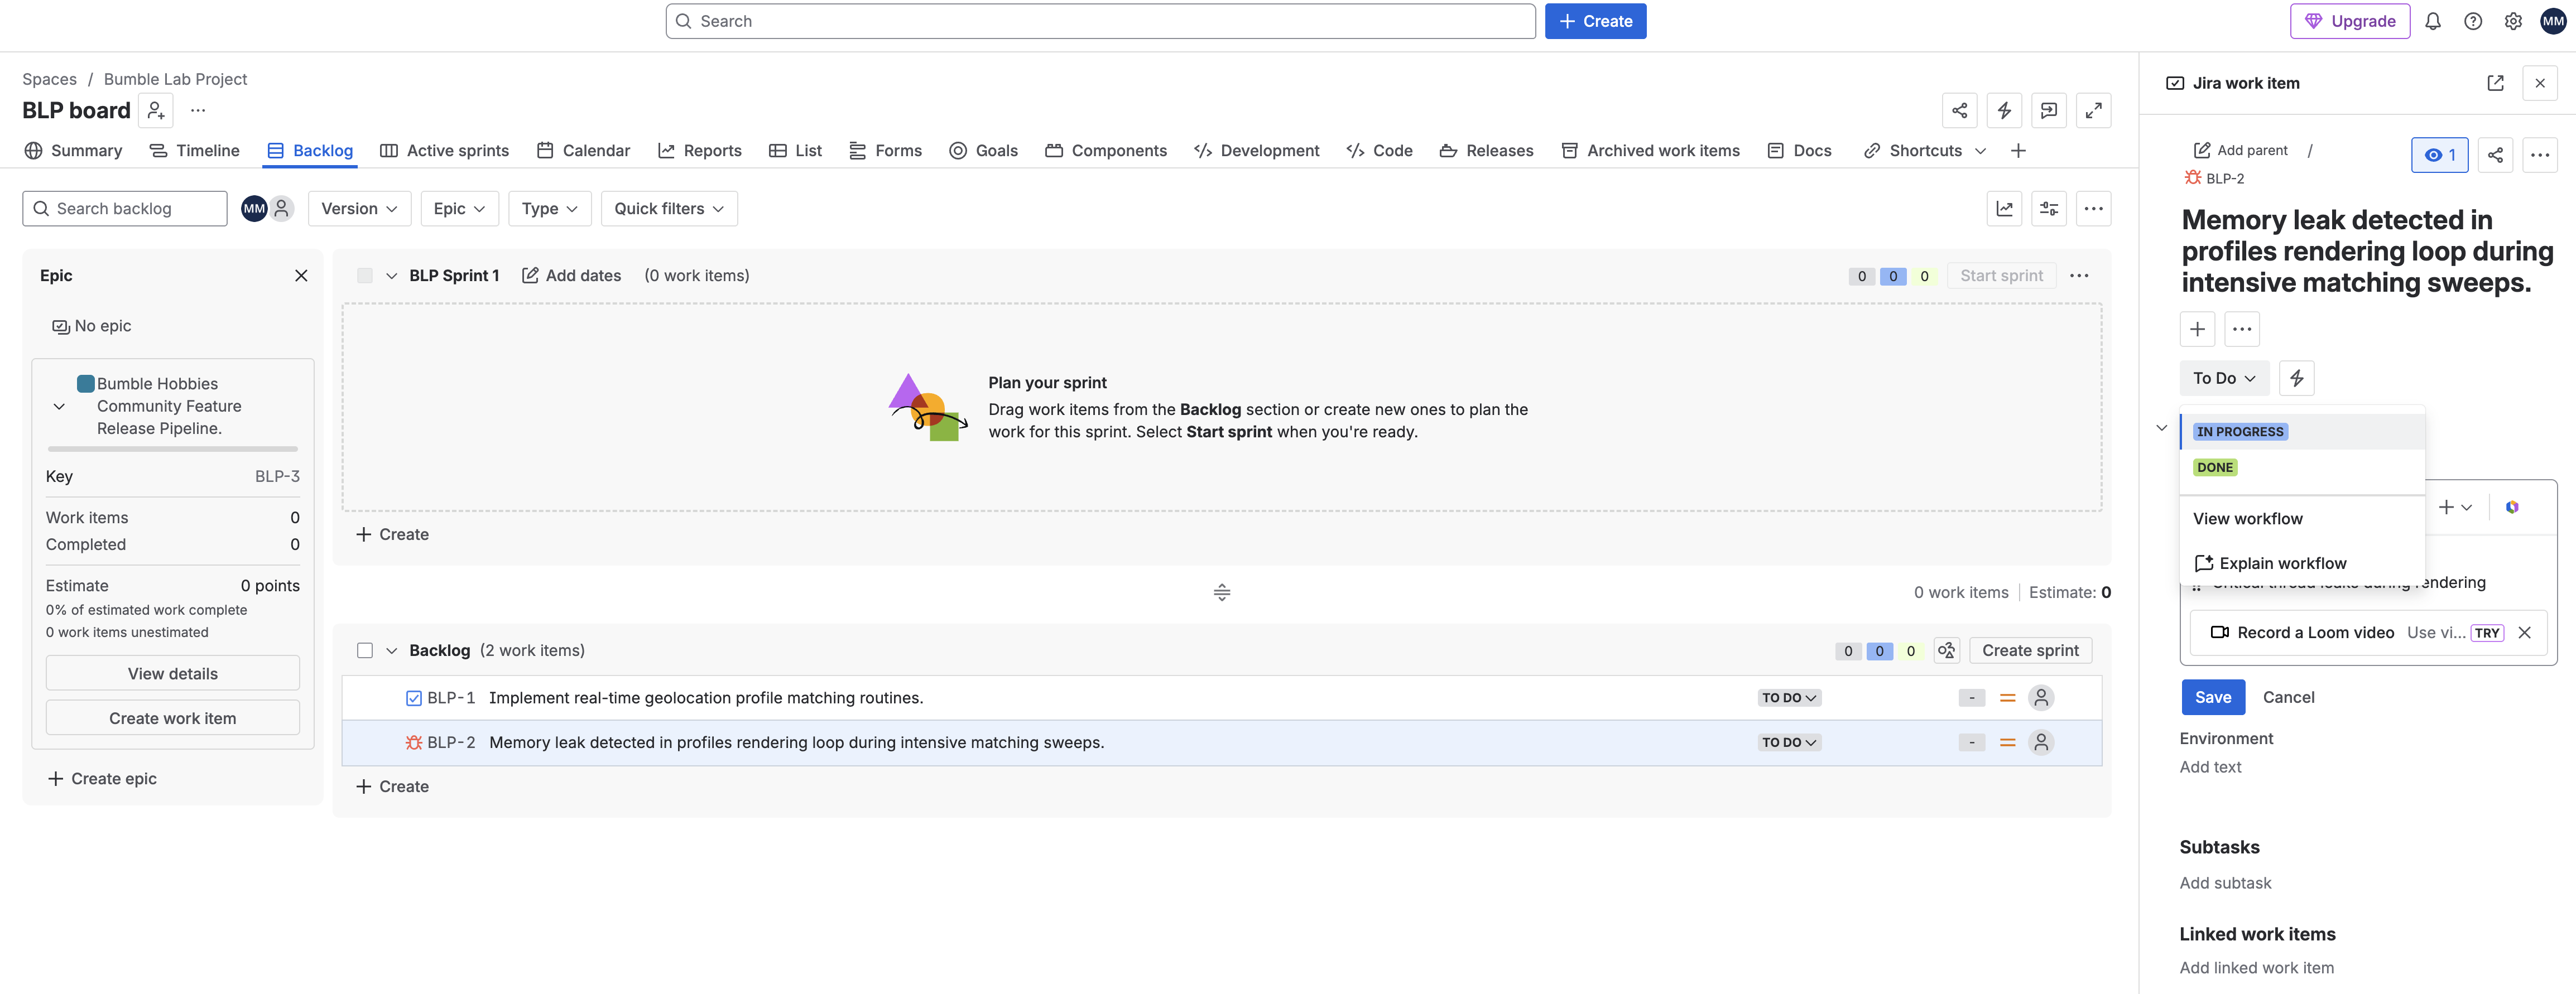2576x994 pixels.
Task: Click the share icon above the board tabs
Action: 1959,111
